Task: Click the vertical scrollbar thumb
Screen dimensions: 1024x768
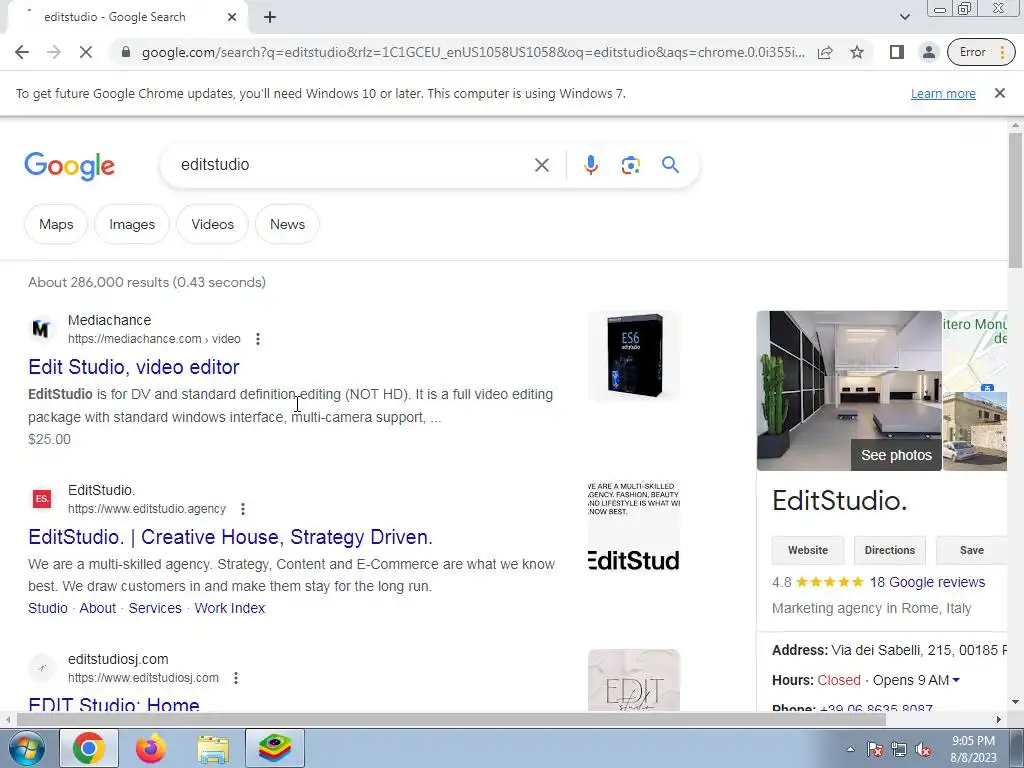Action: click(x=1016, y=200)
